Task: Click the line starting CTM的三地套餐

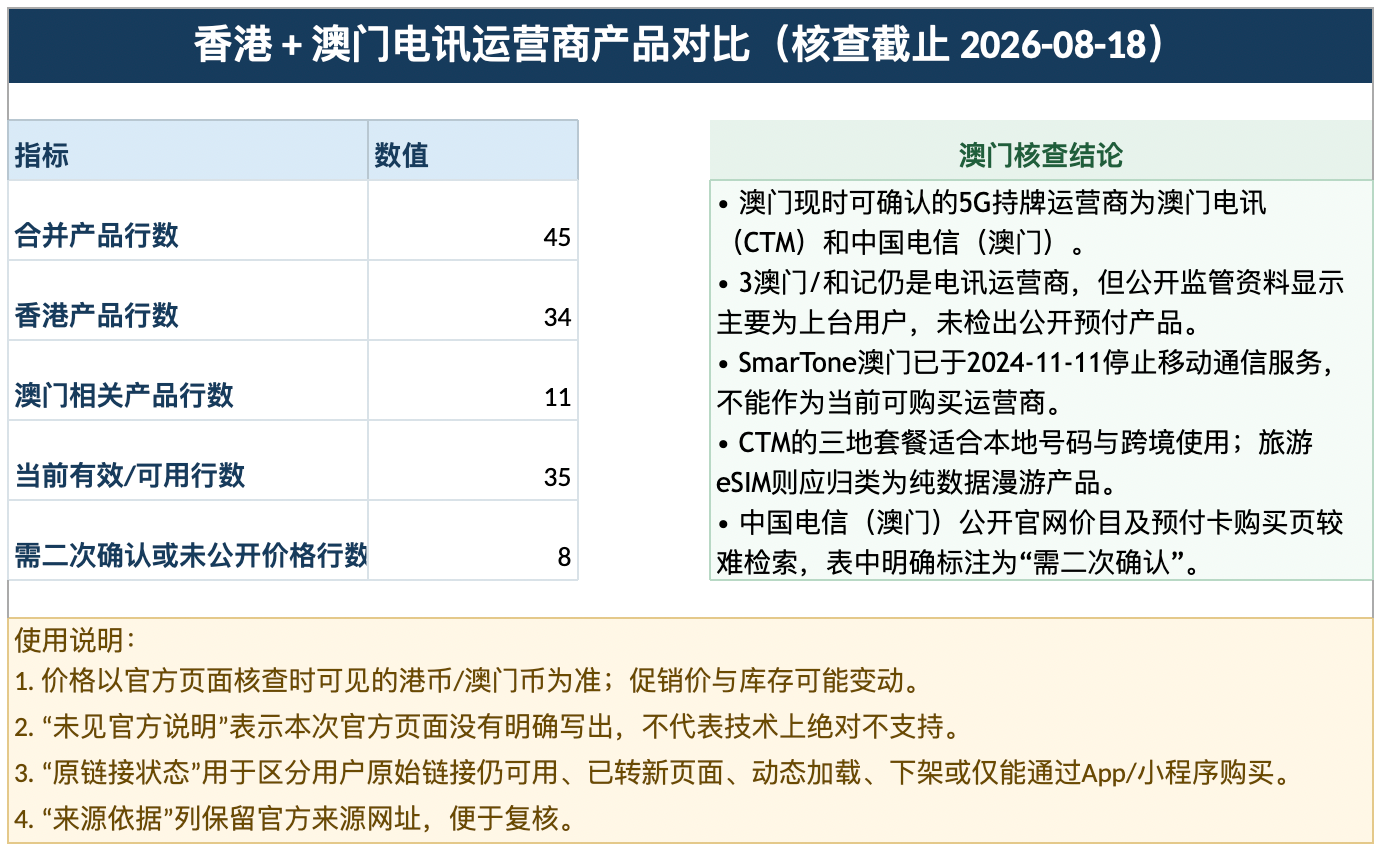Action: pyautogui.click(x=1016, y=461)
